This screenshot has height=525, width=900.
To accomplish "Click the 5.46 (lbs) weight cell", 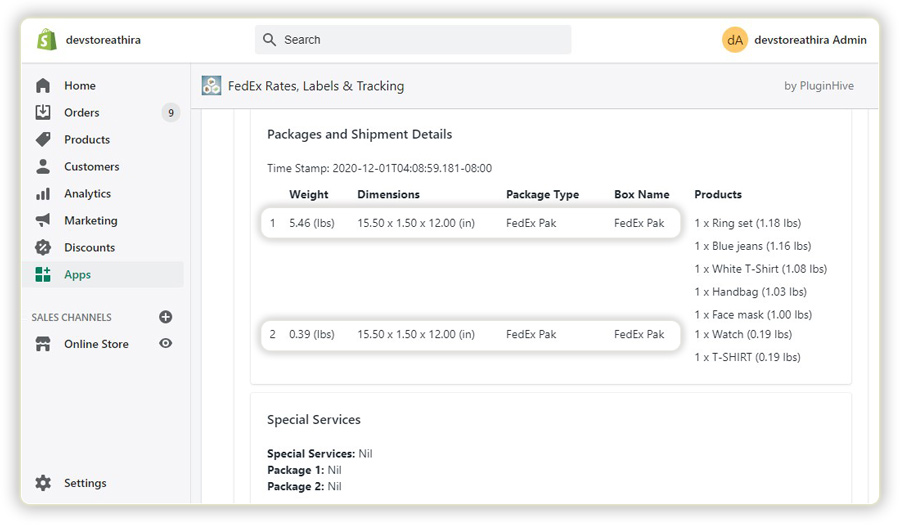I will (x=312, y=223).
